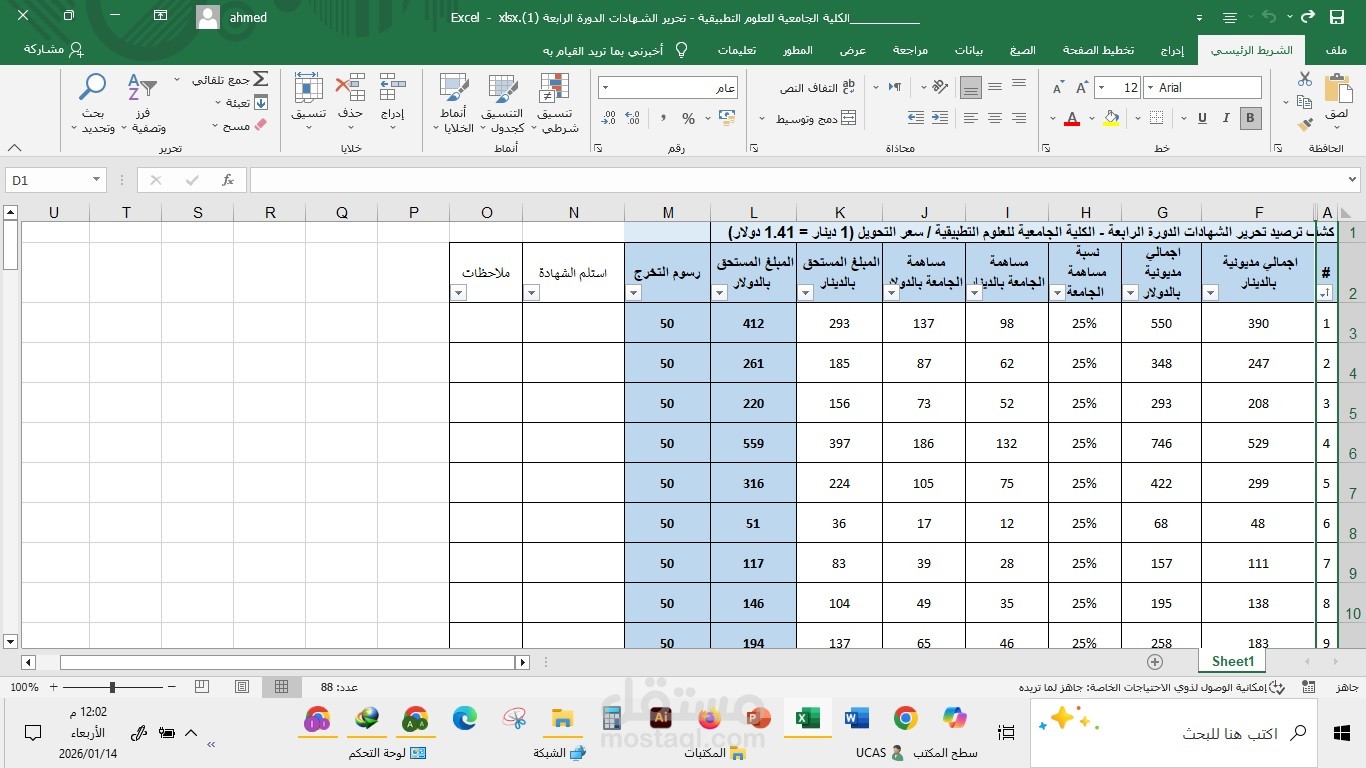Open the filter dropdown on ملاحظات column

click(x=459, y=292)
